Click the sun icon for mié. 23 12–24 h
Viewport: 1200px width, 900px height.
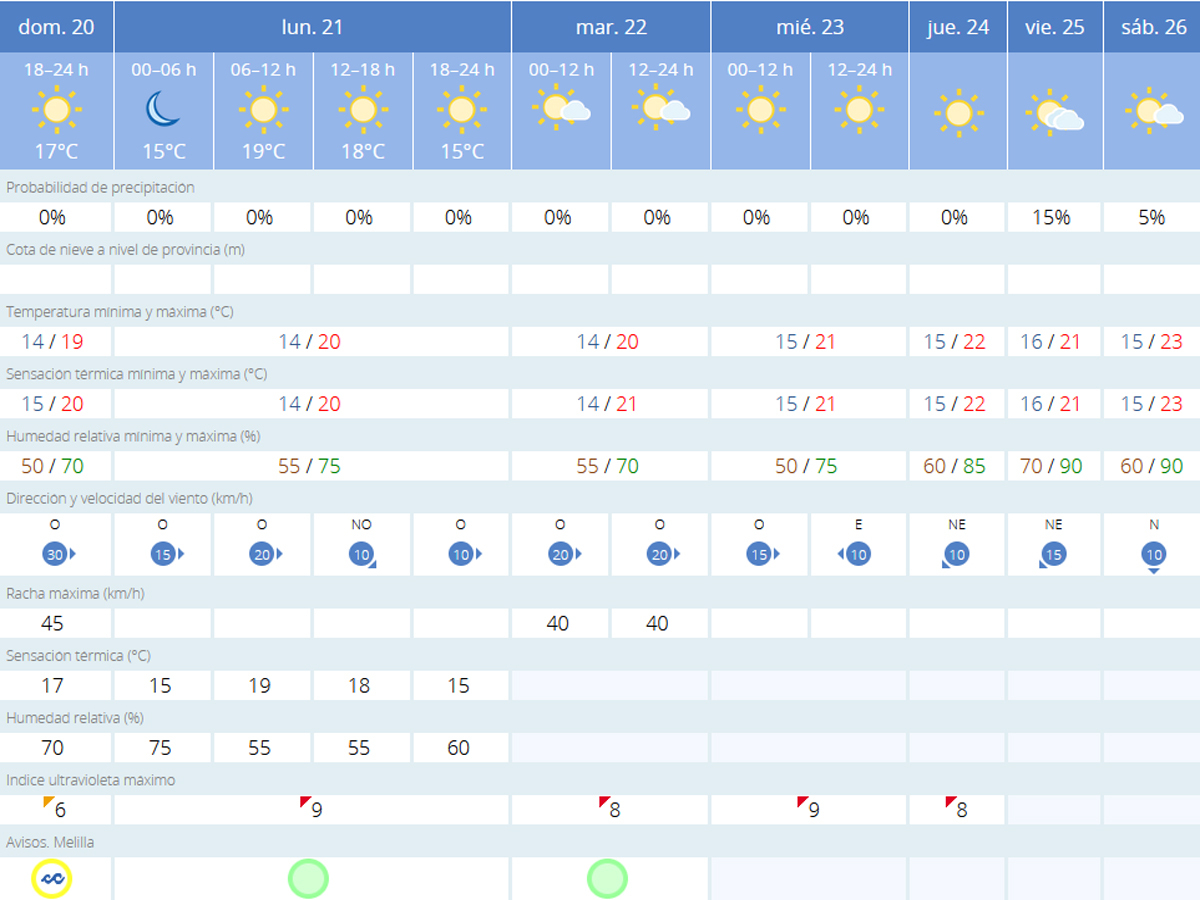point(859,109)
